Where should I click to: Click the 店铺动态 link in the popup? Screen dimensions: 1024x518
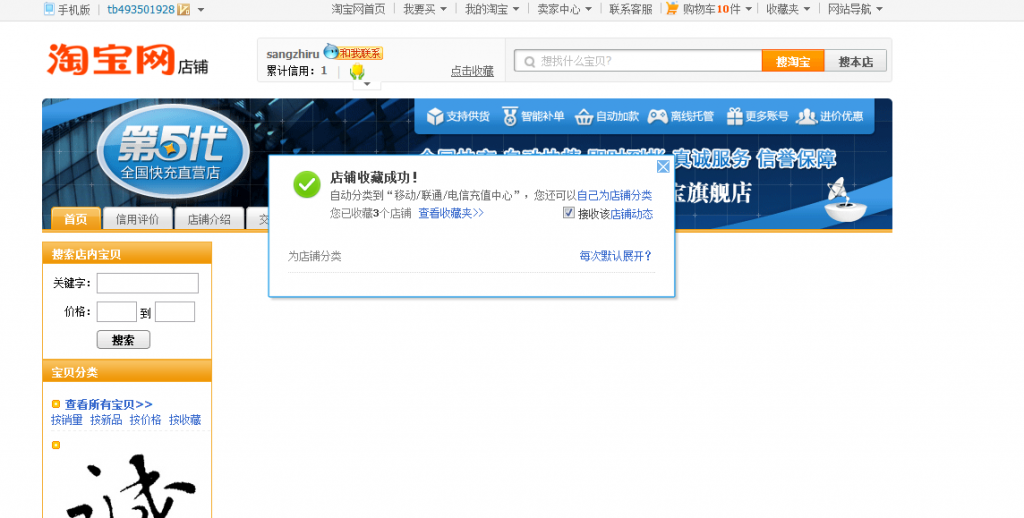[x=632, y=214]
